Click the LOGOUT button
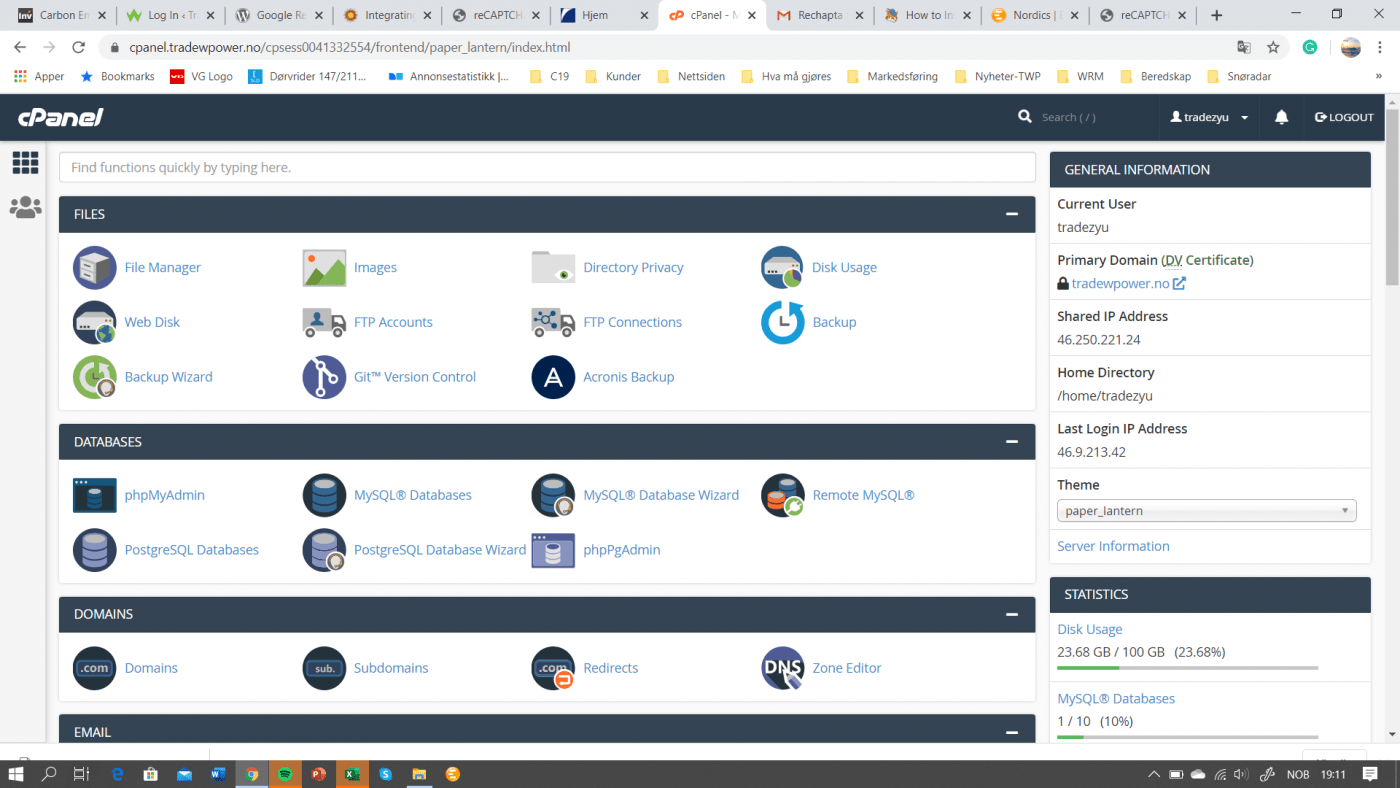This screenshot has height=788, width=1400. click(x=1344, y=117)
